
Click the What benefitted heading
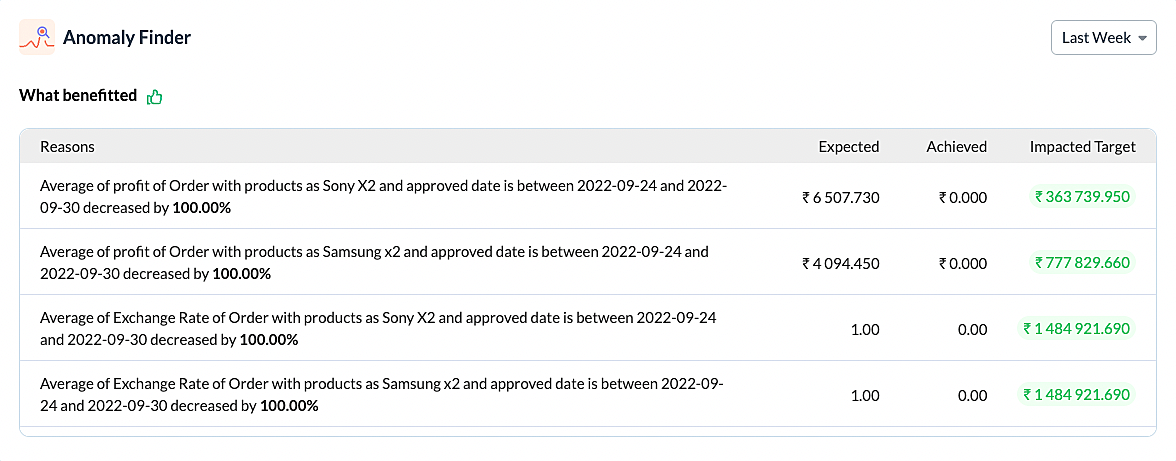[x=78, y=96]
